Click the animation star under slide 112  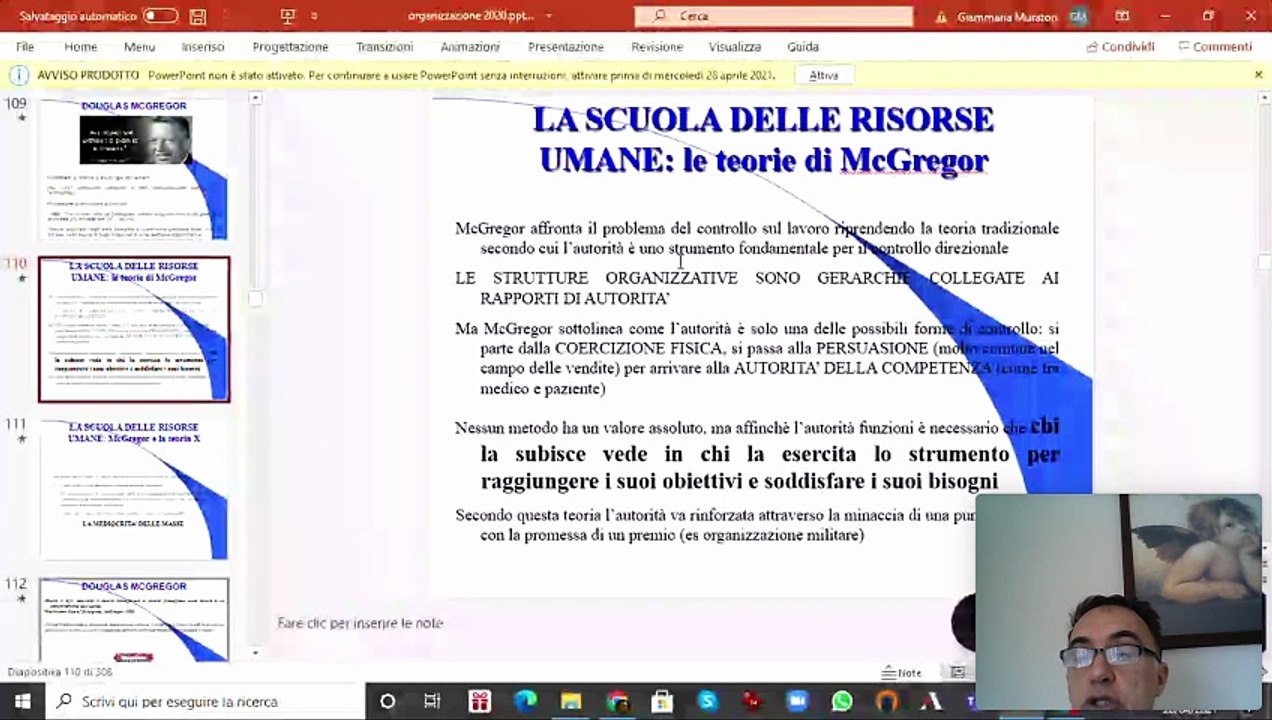pos(22,598)
